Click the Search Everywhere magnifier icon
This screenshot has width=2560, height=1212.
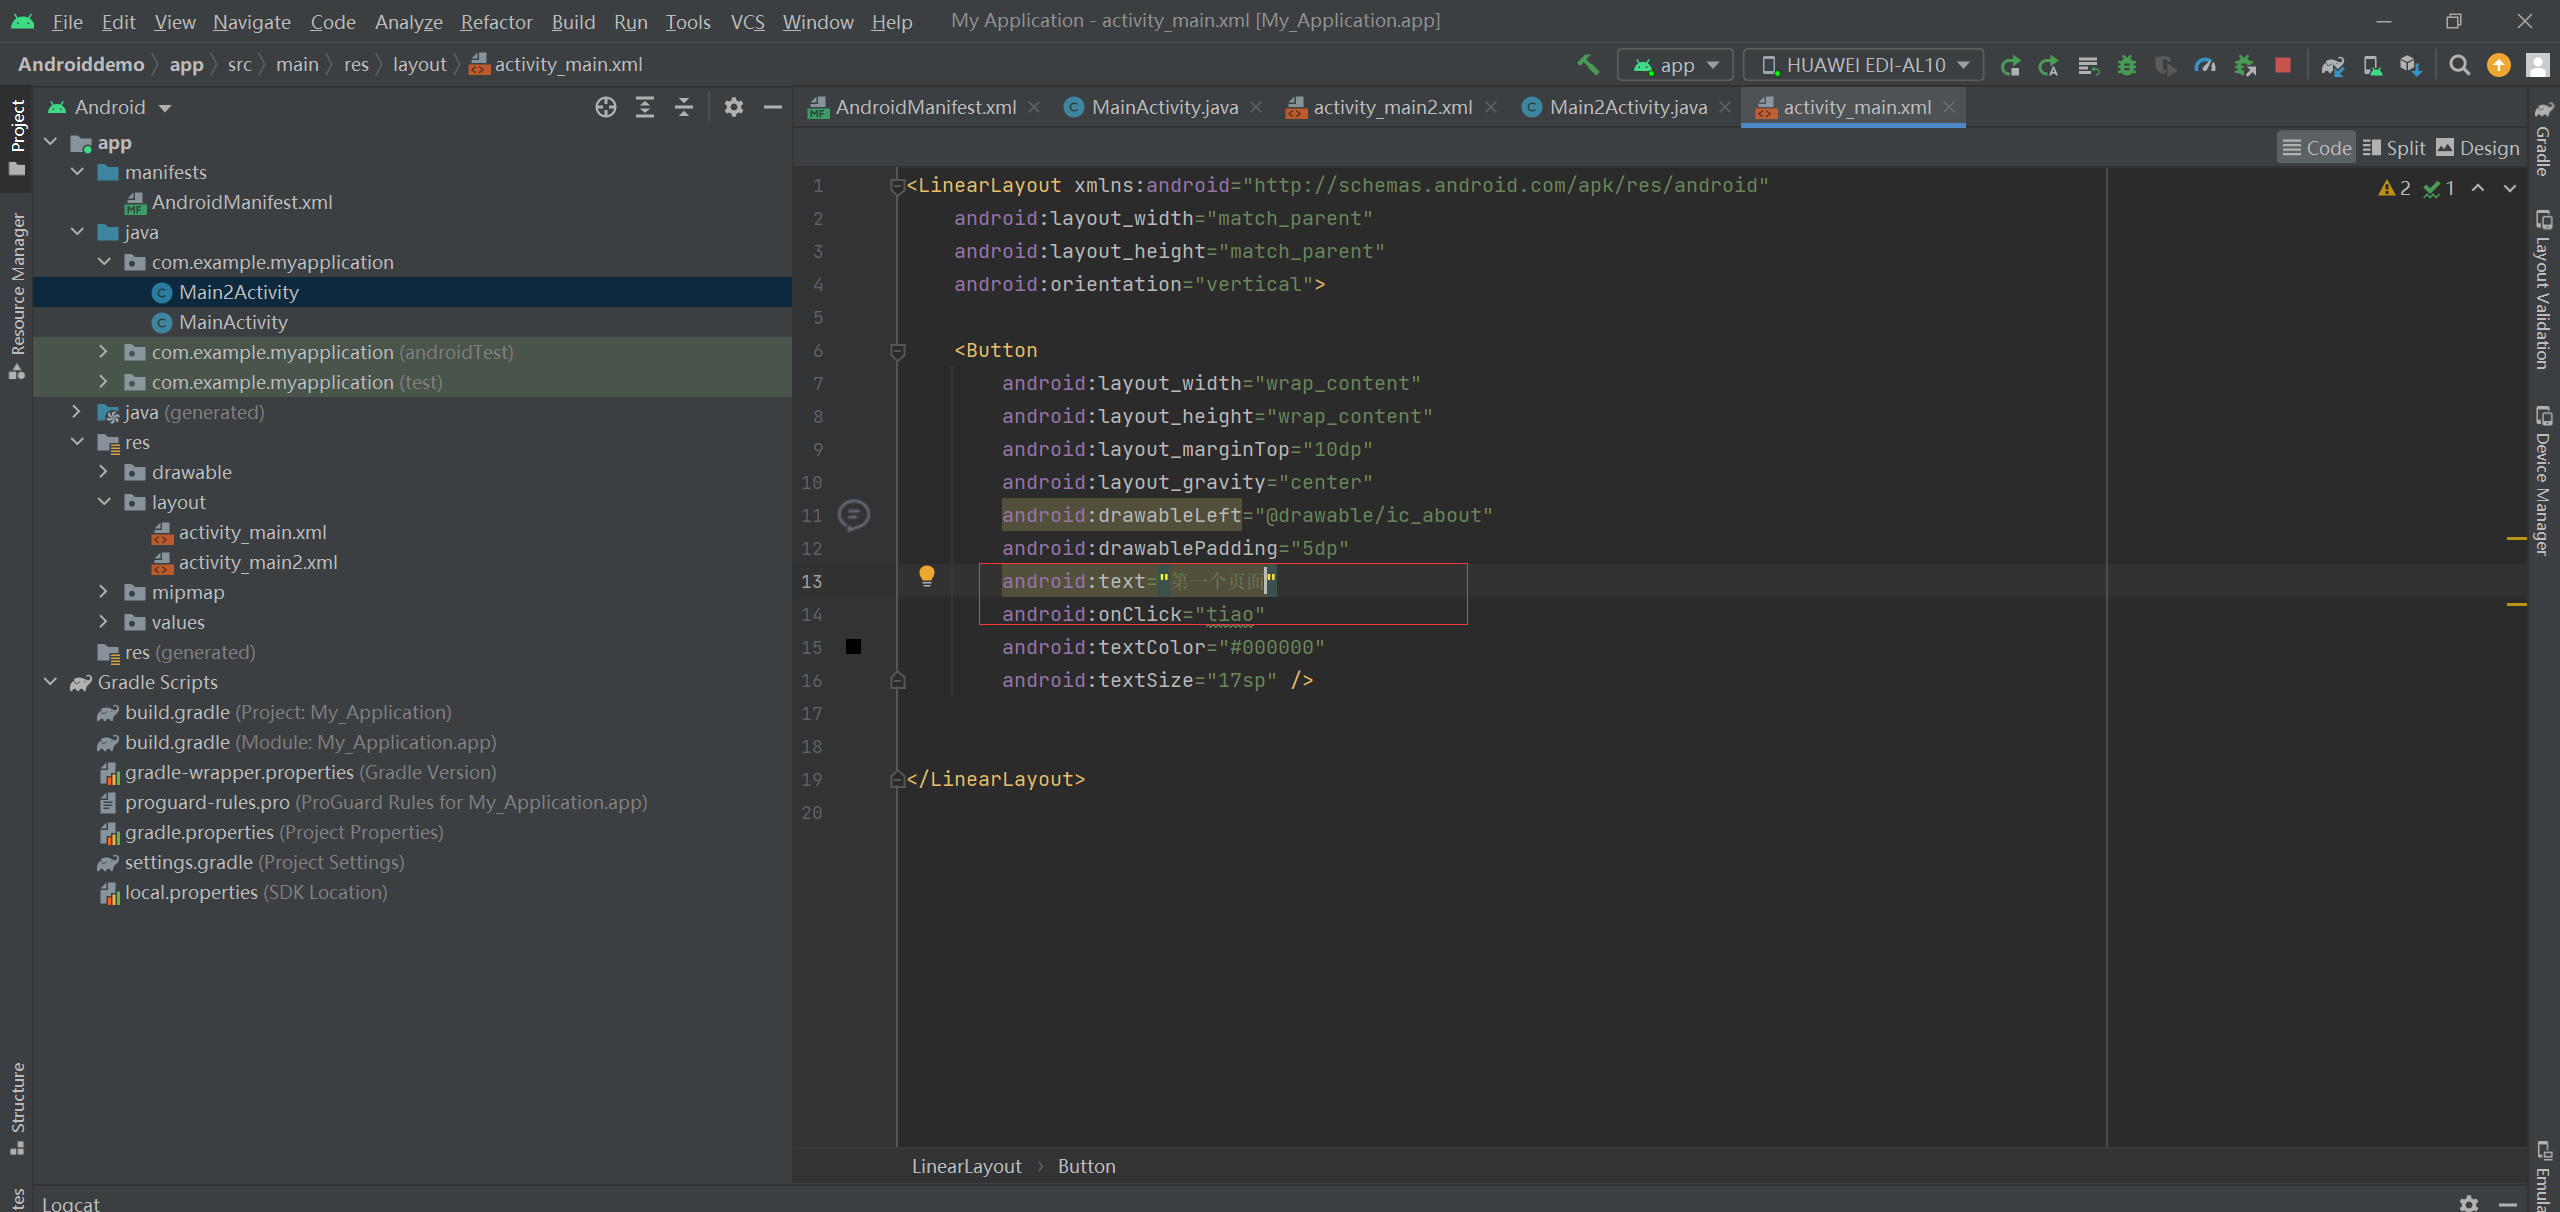2460,65
